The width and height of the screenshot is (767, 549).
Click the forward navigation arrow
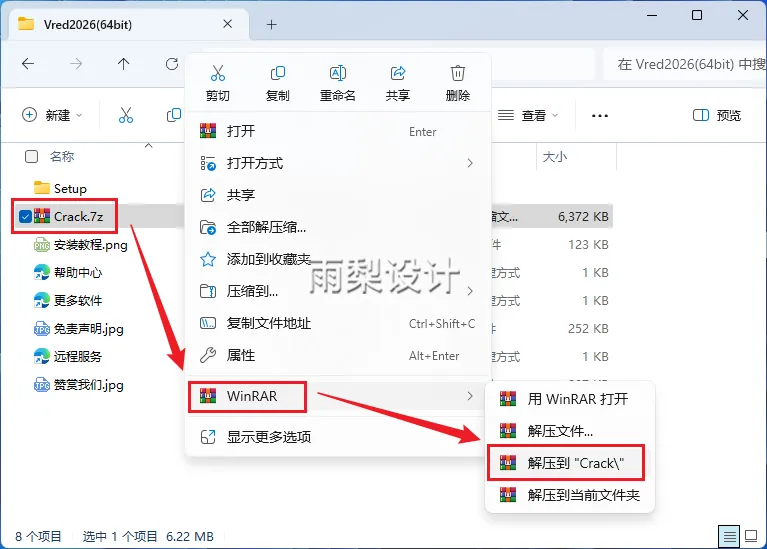(76, 64)
